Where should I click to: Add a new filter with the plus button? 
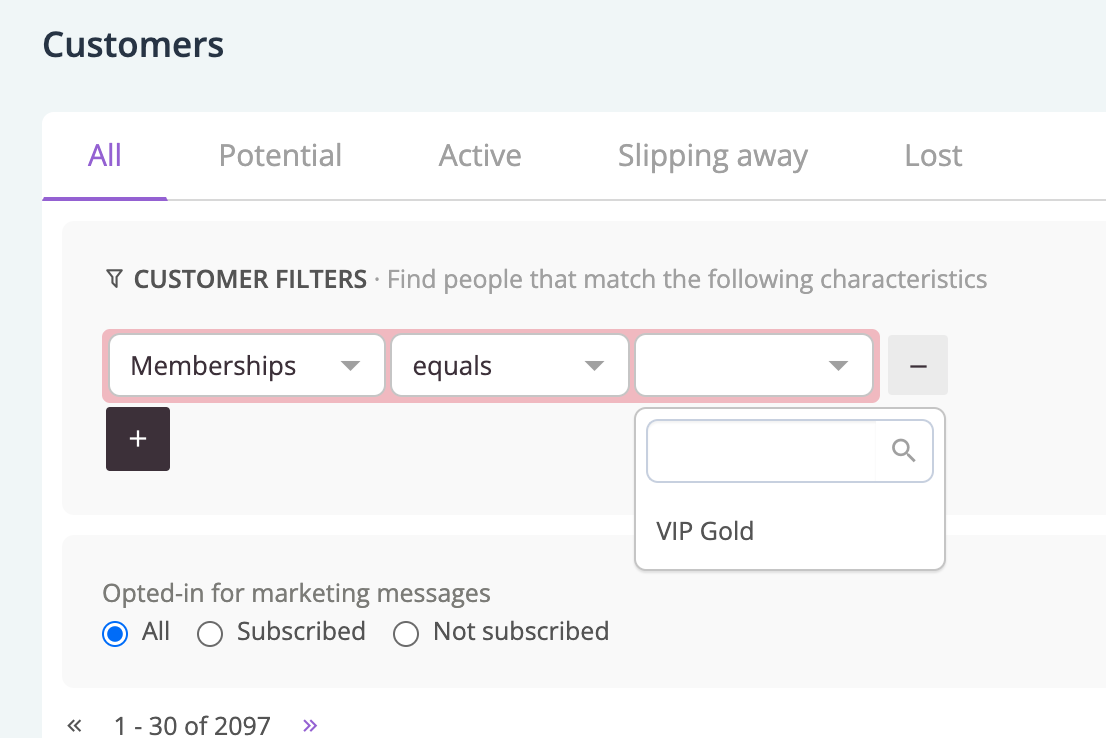click(x=138, y=439)
